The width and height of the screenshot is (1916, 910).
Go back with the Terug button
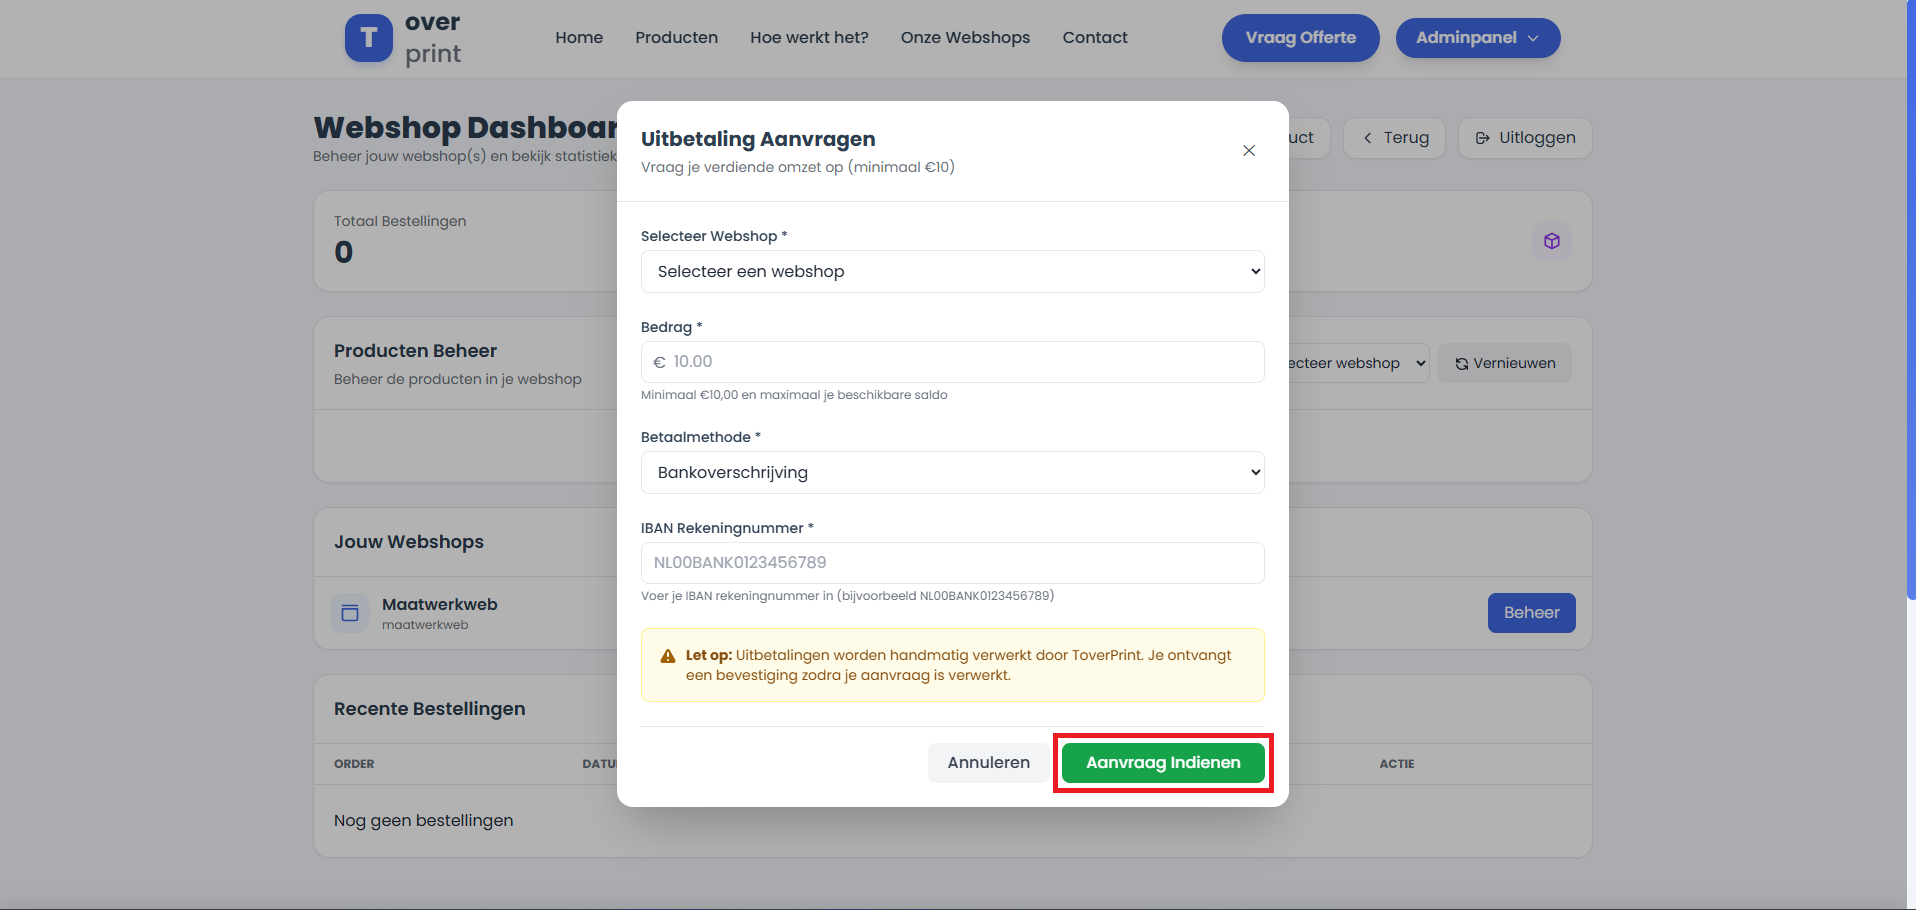(1394, 138)
